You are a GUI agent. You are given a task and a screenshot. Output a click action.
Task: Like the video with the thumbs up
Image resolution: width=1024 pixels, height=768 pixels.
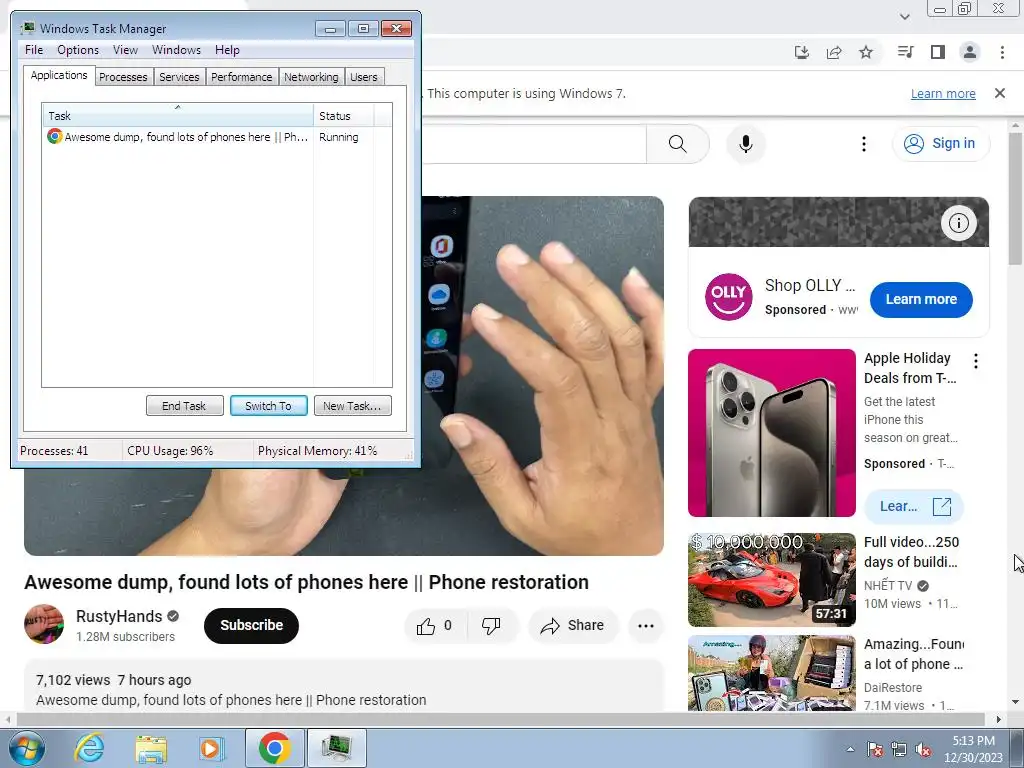[434, 626]
